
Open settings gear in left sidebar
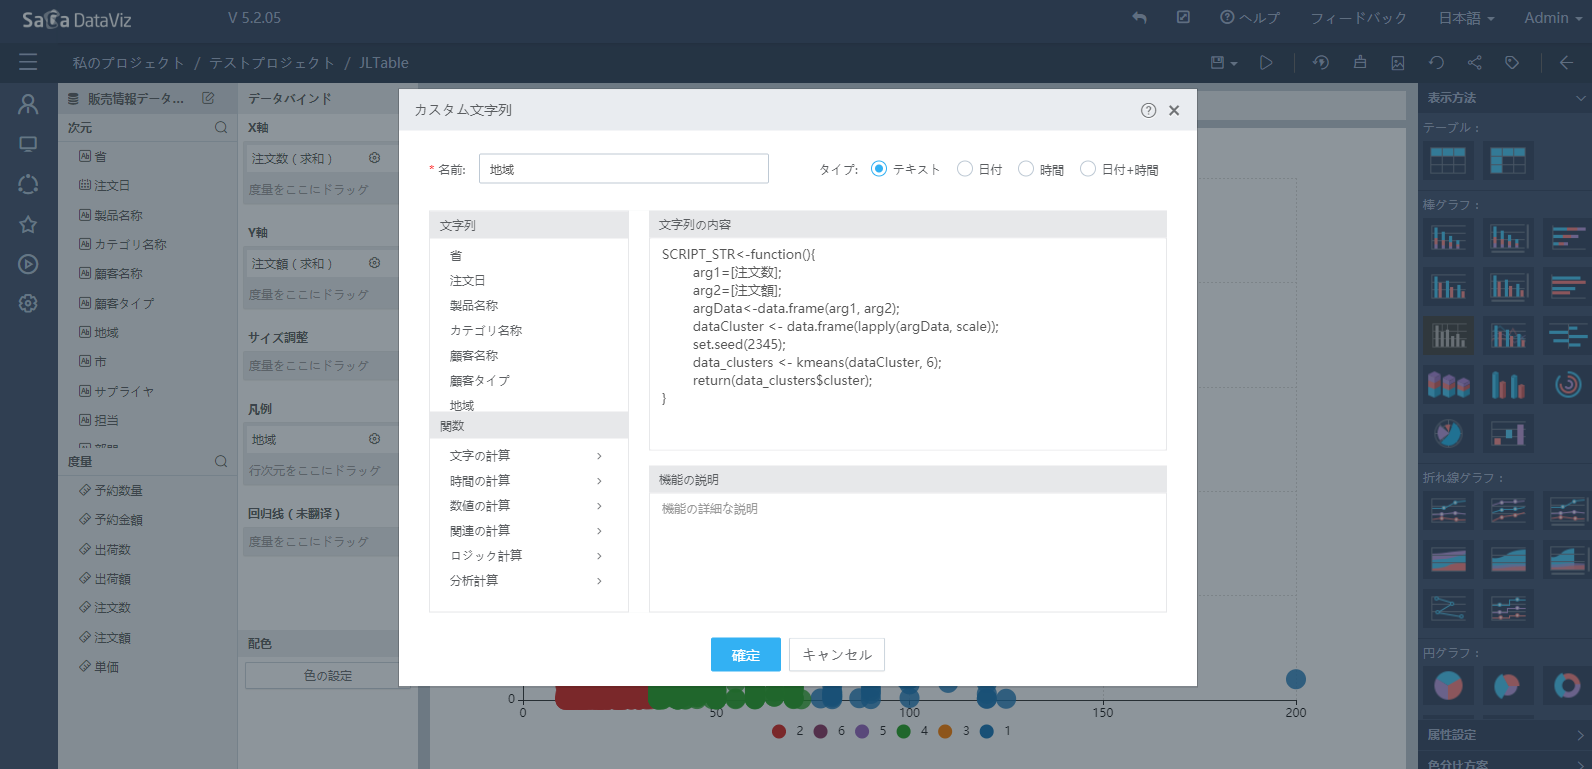coord(28,303)
